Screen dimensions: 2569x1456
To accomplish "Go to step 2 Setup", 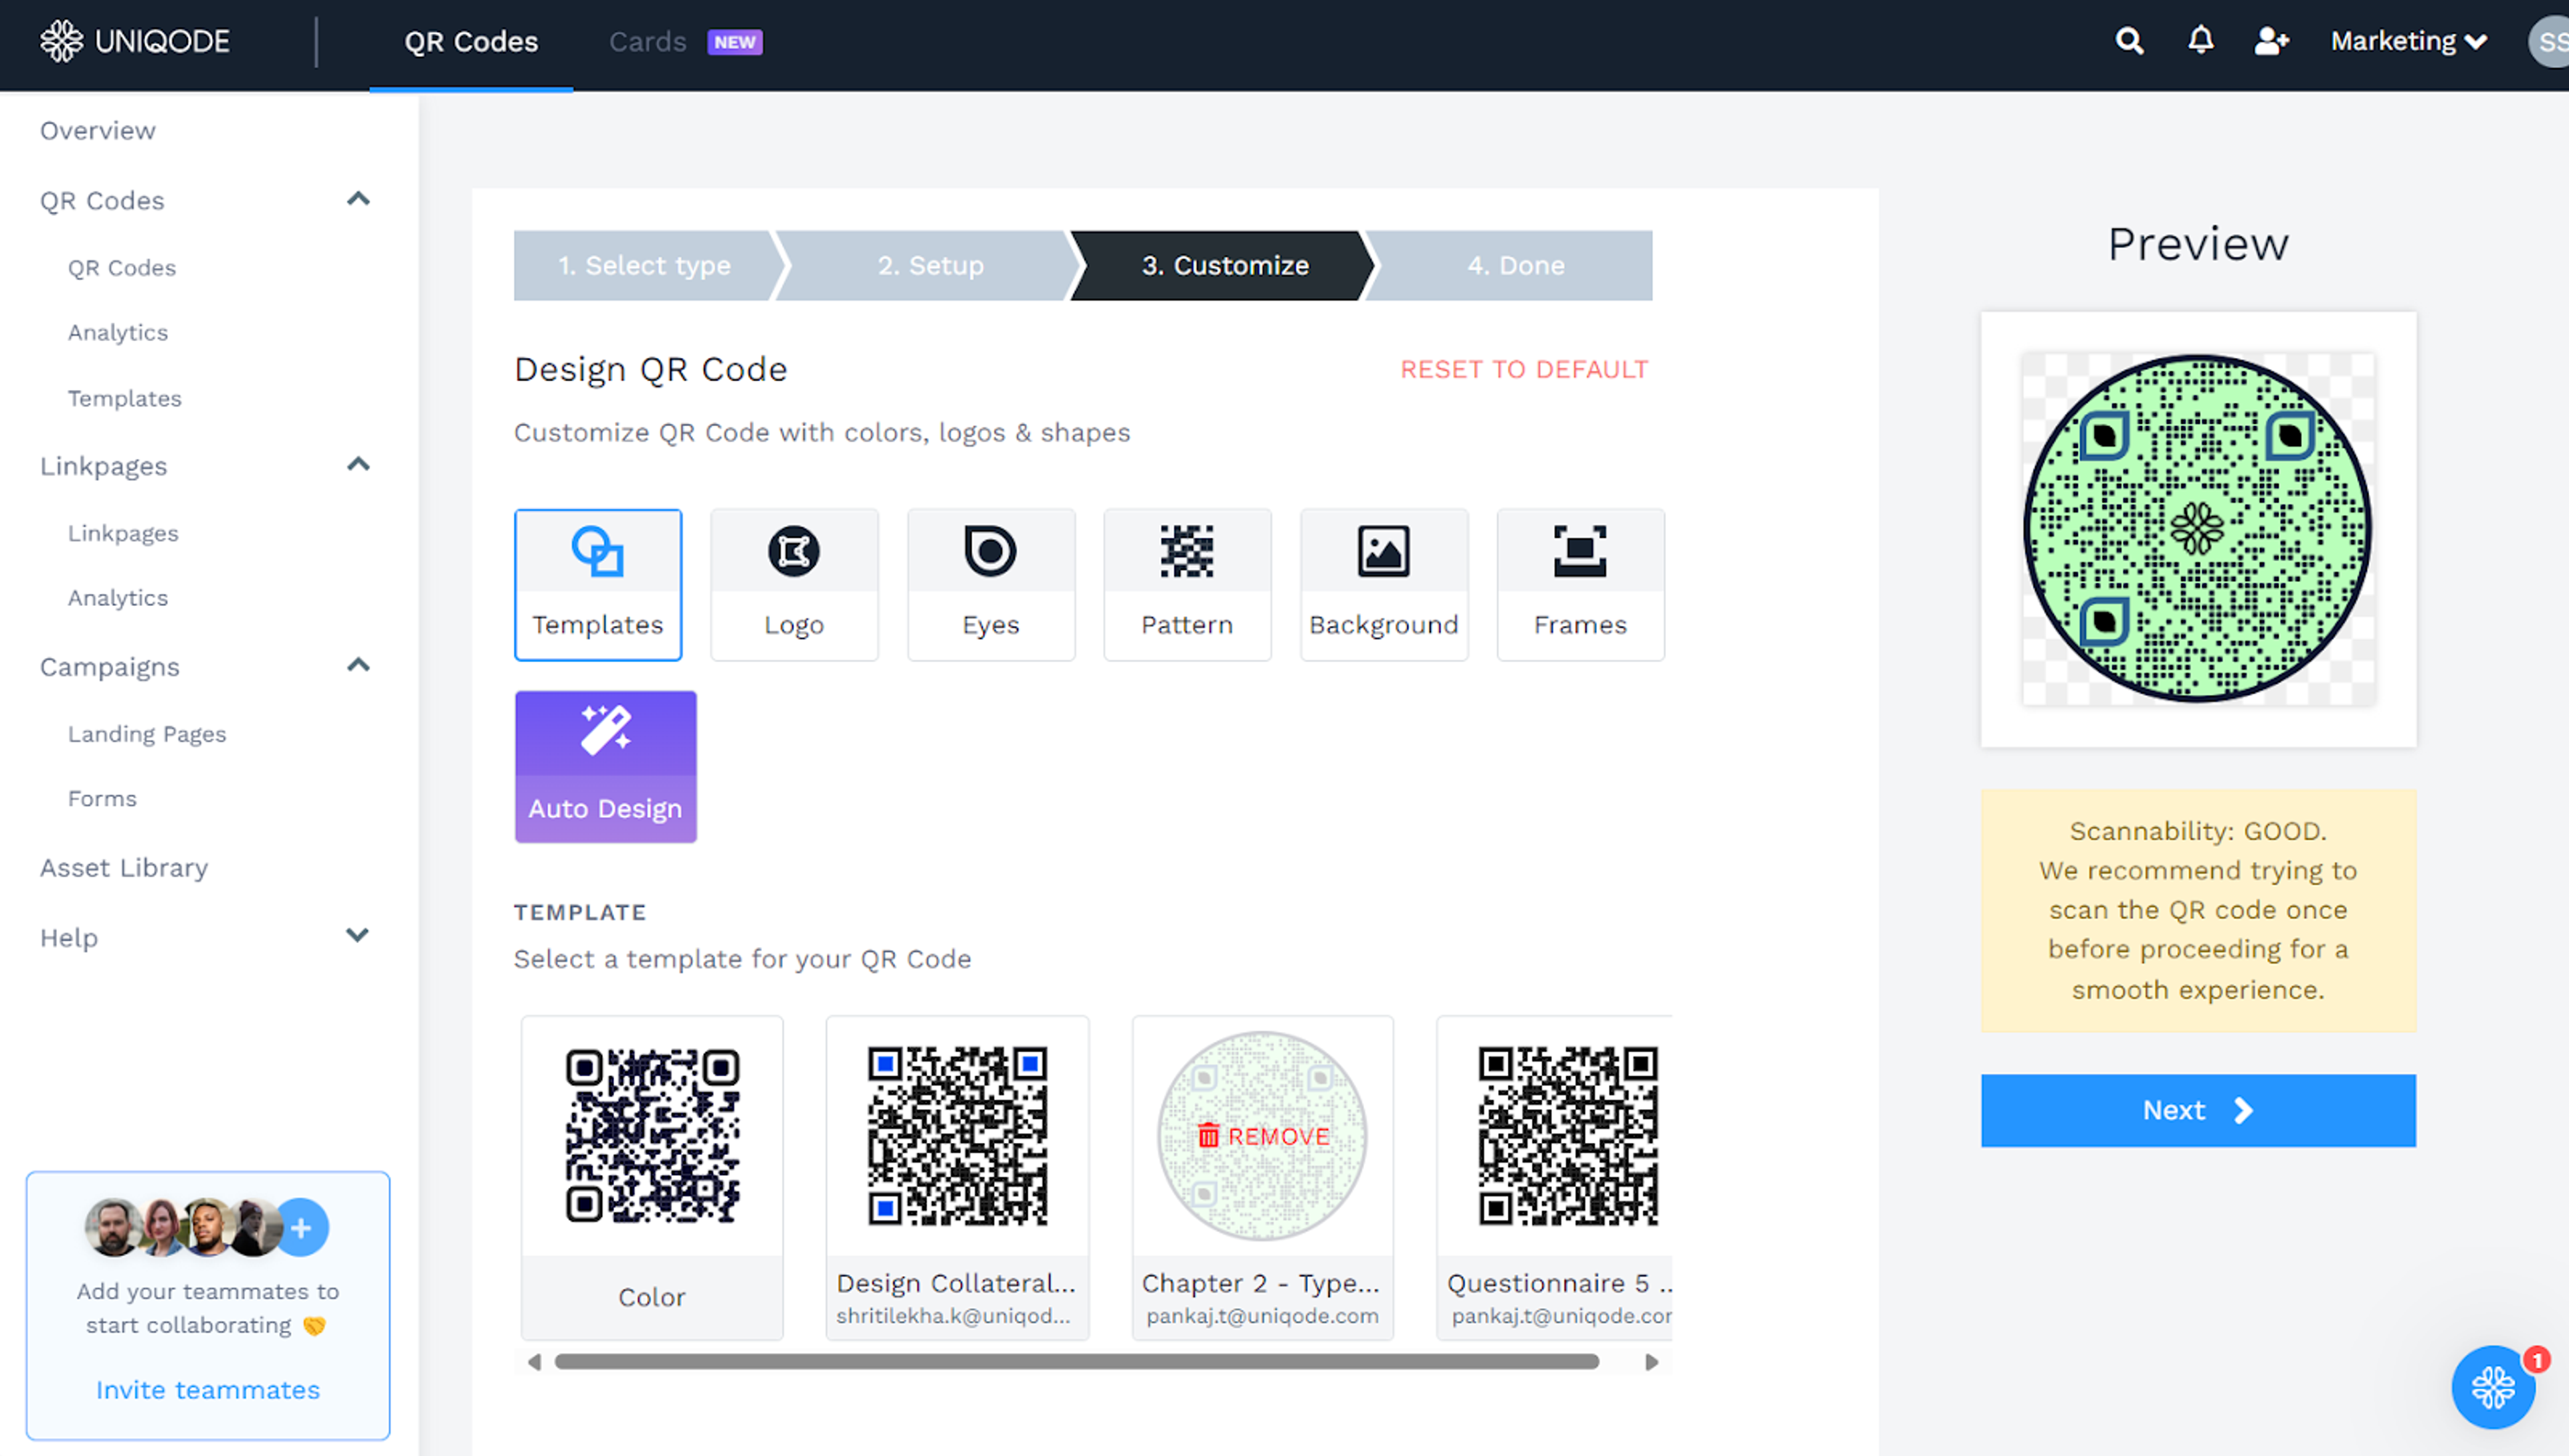I will coord(930,265).
